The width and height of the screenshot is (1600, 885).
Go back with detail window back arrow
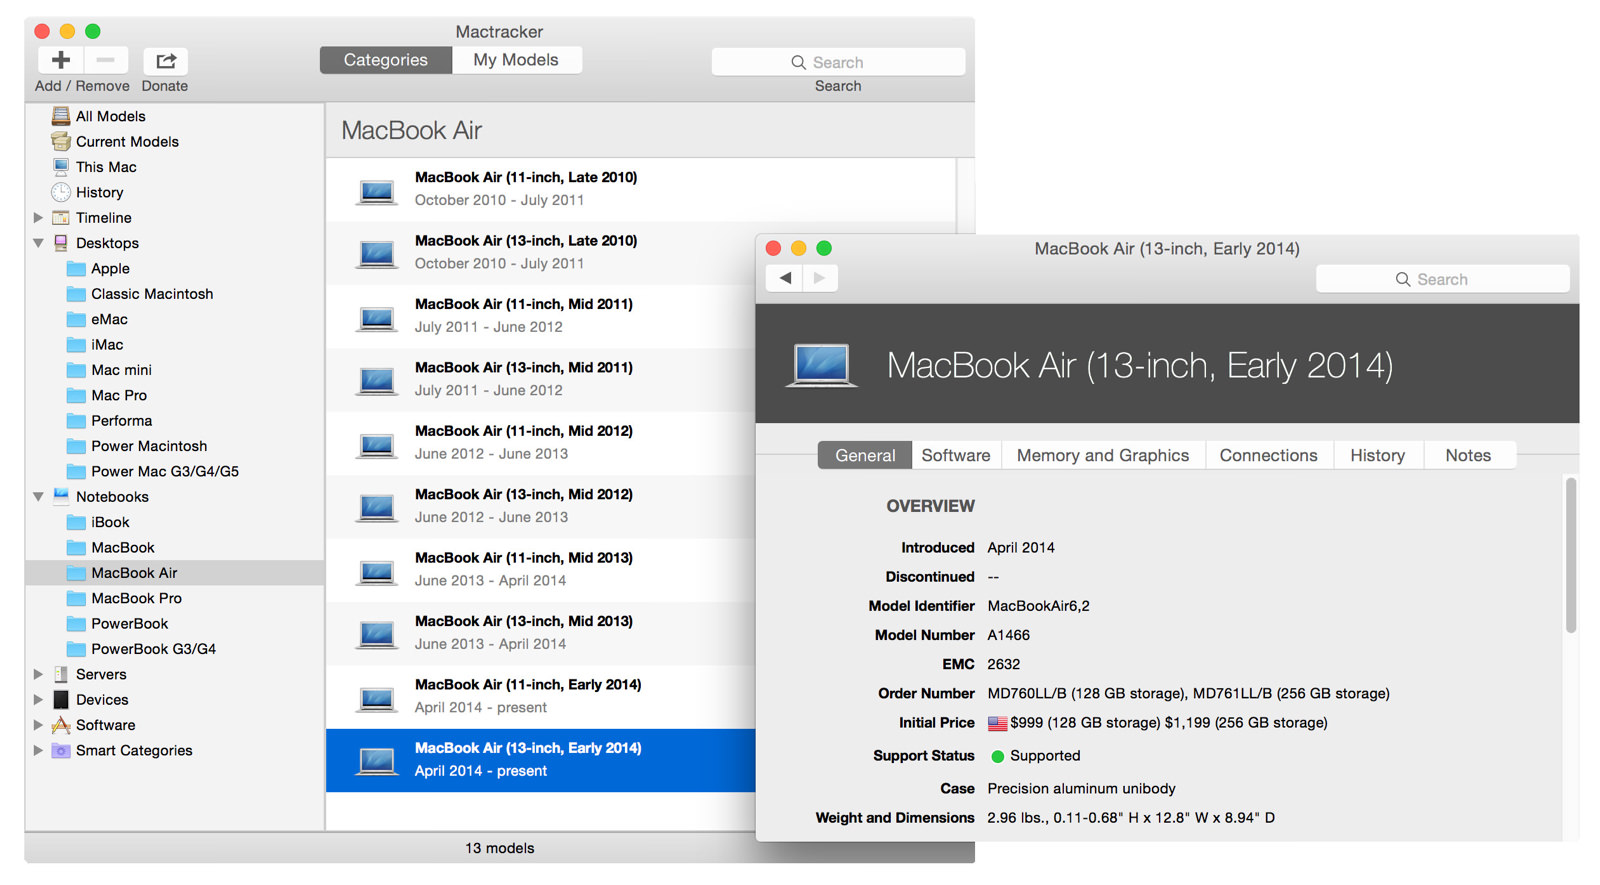tap(785, 278)
